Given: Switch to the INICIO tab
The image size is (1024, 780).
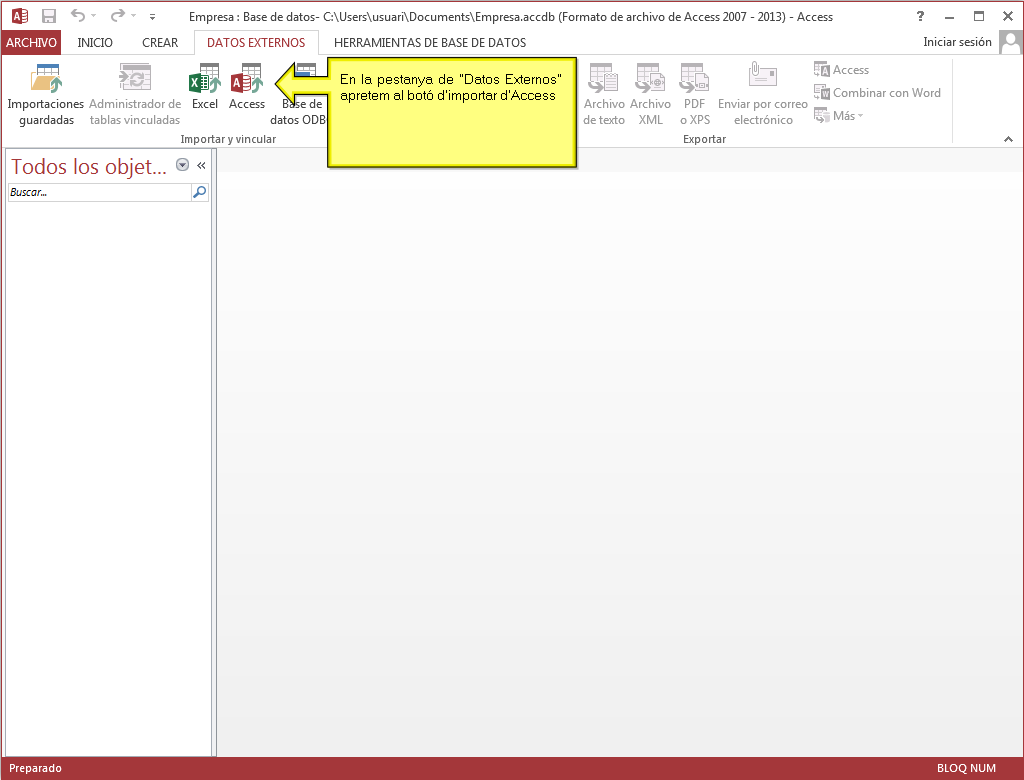Looking at the screenshot, I should [95, 42].
